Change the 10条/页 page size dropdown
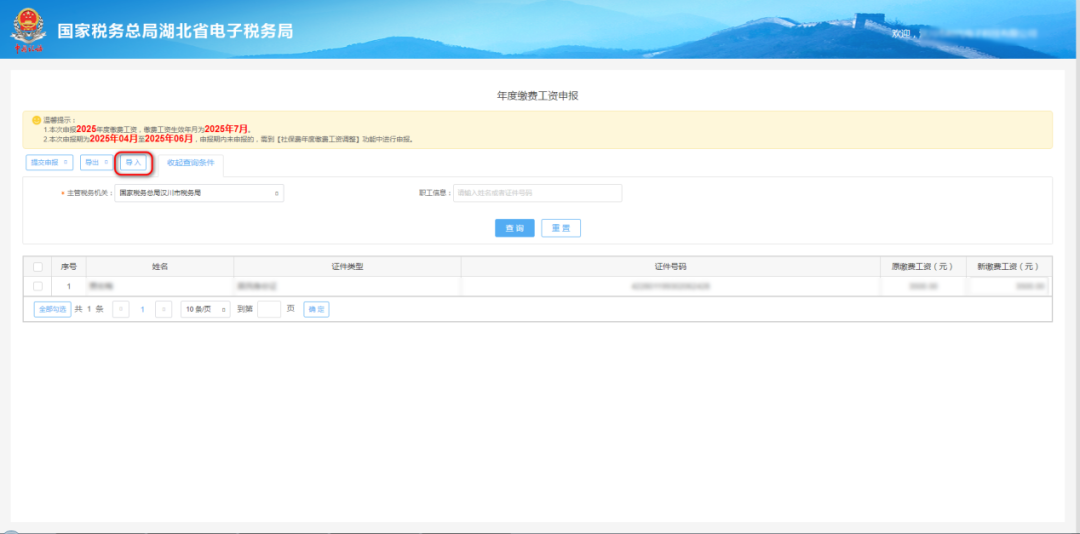The height and width of the screenshot is (534, 1080). point(205,309)
